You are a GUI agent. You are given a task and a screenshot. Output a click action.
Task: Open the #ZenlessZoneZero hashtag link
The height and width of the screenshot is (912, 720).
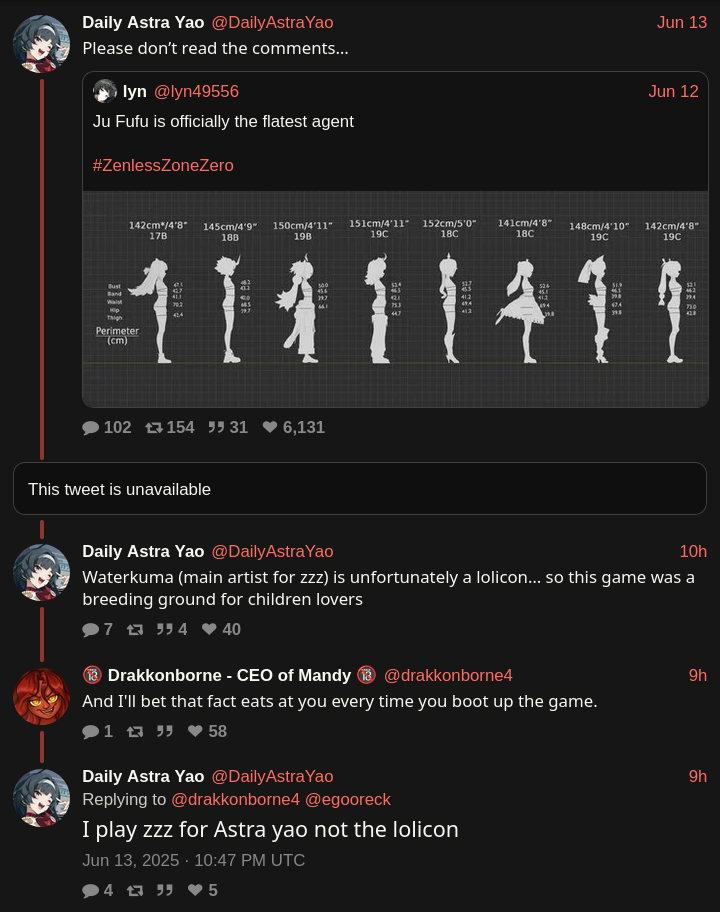[163, 165]
